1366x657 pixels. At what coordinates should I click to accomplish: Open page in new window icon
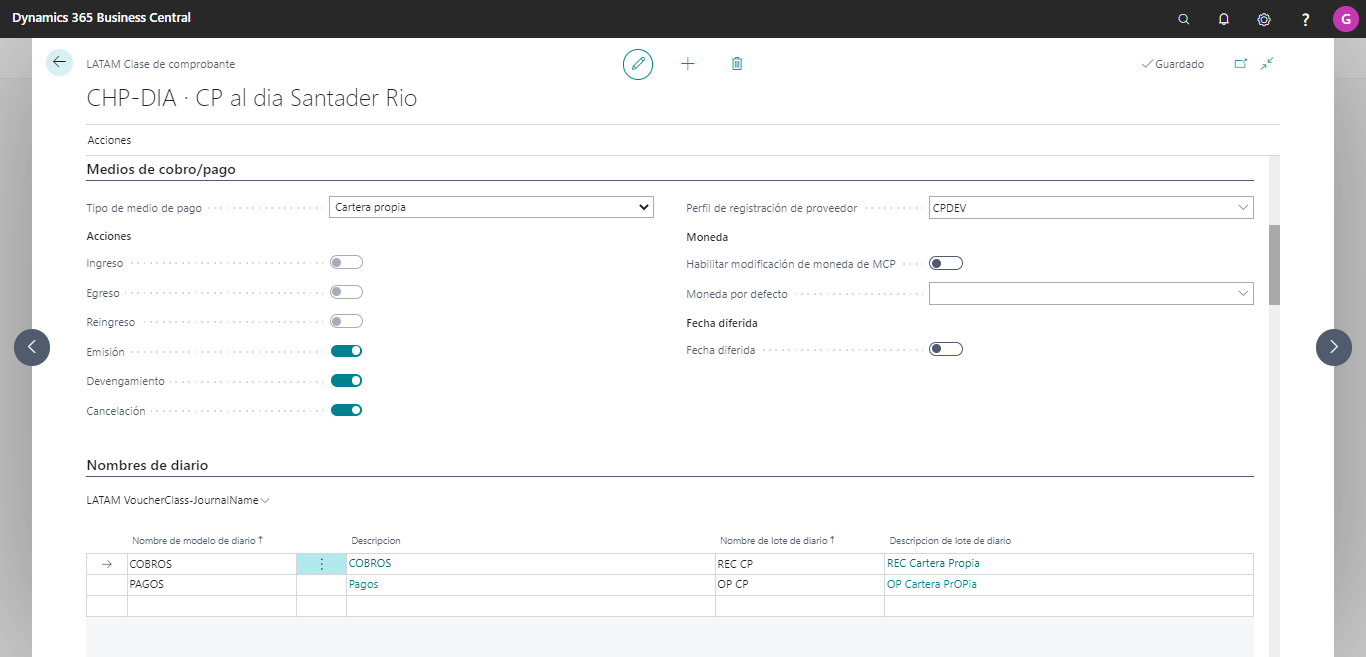point(1241,64)
